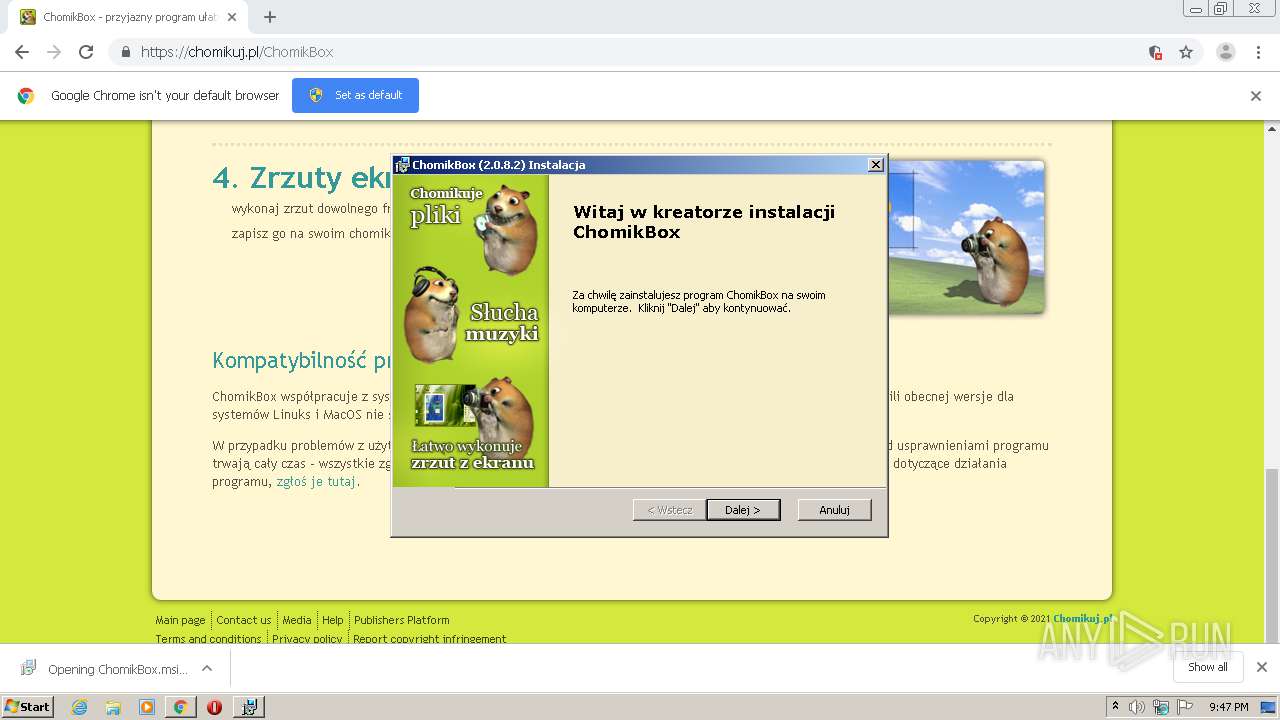1280x720 pixels.
Task: Close the ChomikBox browser tab
Action: 232,17
